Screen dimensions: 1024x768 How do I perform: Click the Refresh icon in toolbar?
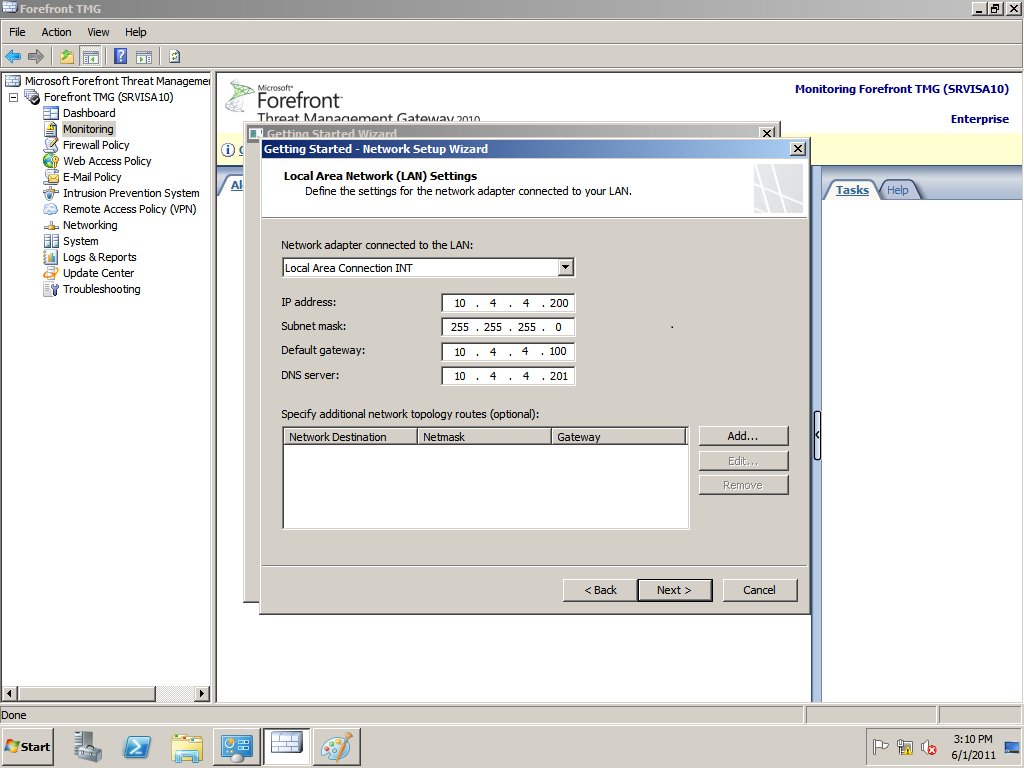pyautogui.click(x=174, y=56)
